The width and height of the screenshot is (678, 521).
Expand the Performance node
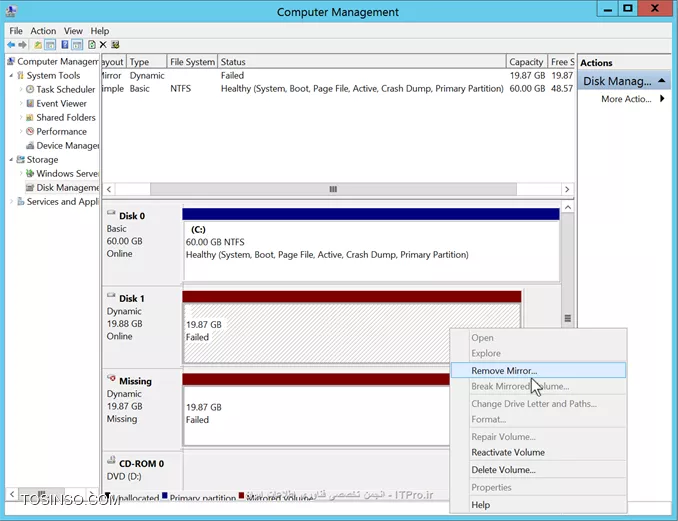(21, 131)
